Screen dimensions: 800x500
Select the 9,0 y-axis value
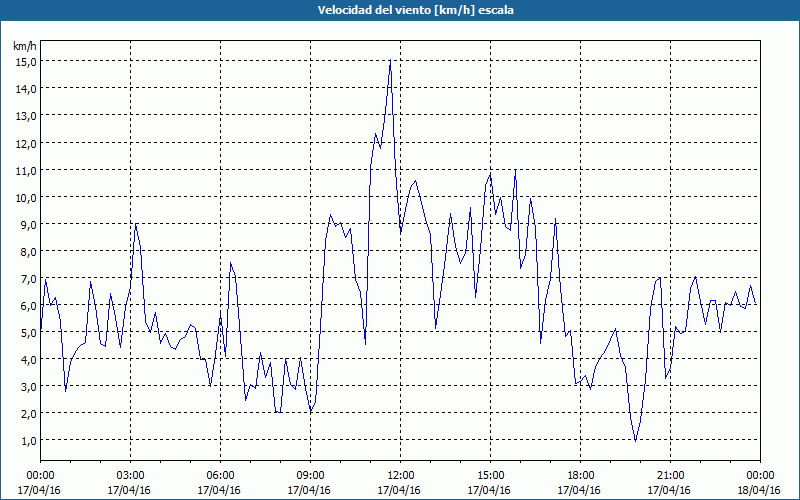click(x=29, y=224)
